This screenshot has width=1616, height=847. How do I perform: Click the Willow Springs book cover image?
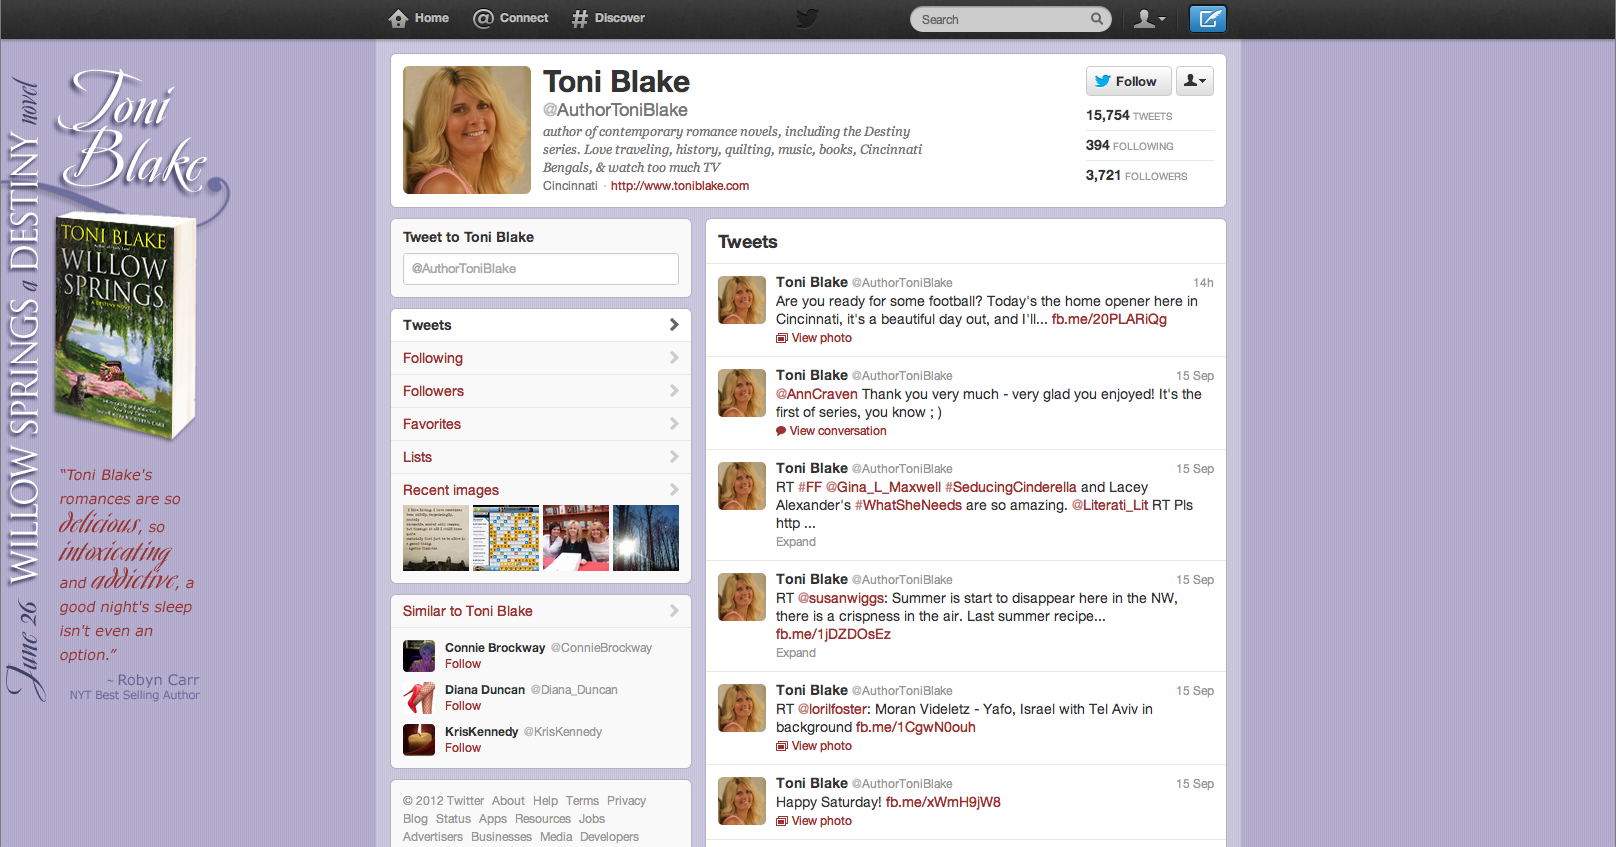[x=125, y=327]
